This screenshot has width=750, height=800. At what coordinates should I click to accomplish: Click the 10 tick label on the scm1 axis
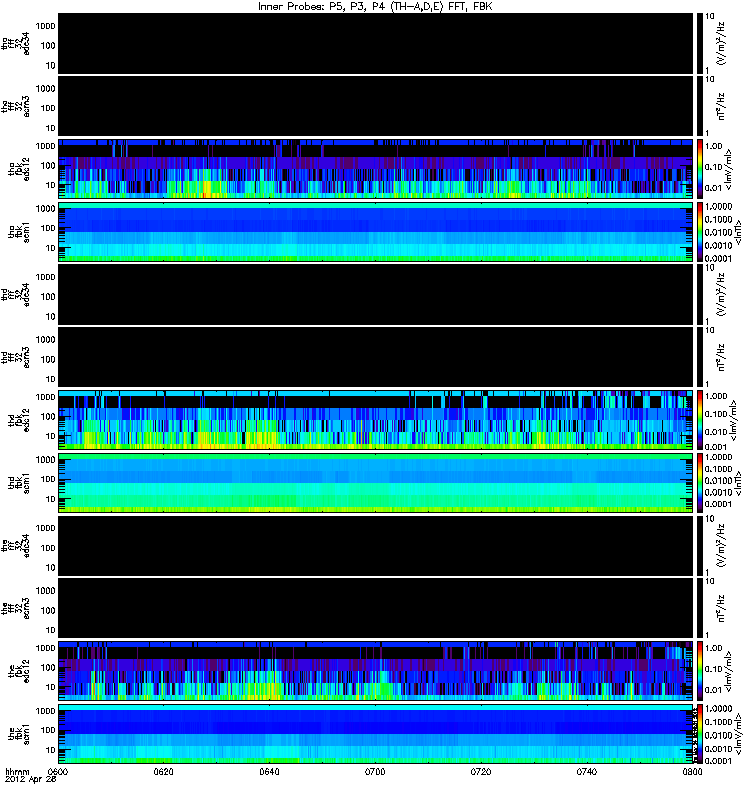point(50,750)
